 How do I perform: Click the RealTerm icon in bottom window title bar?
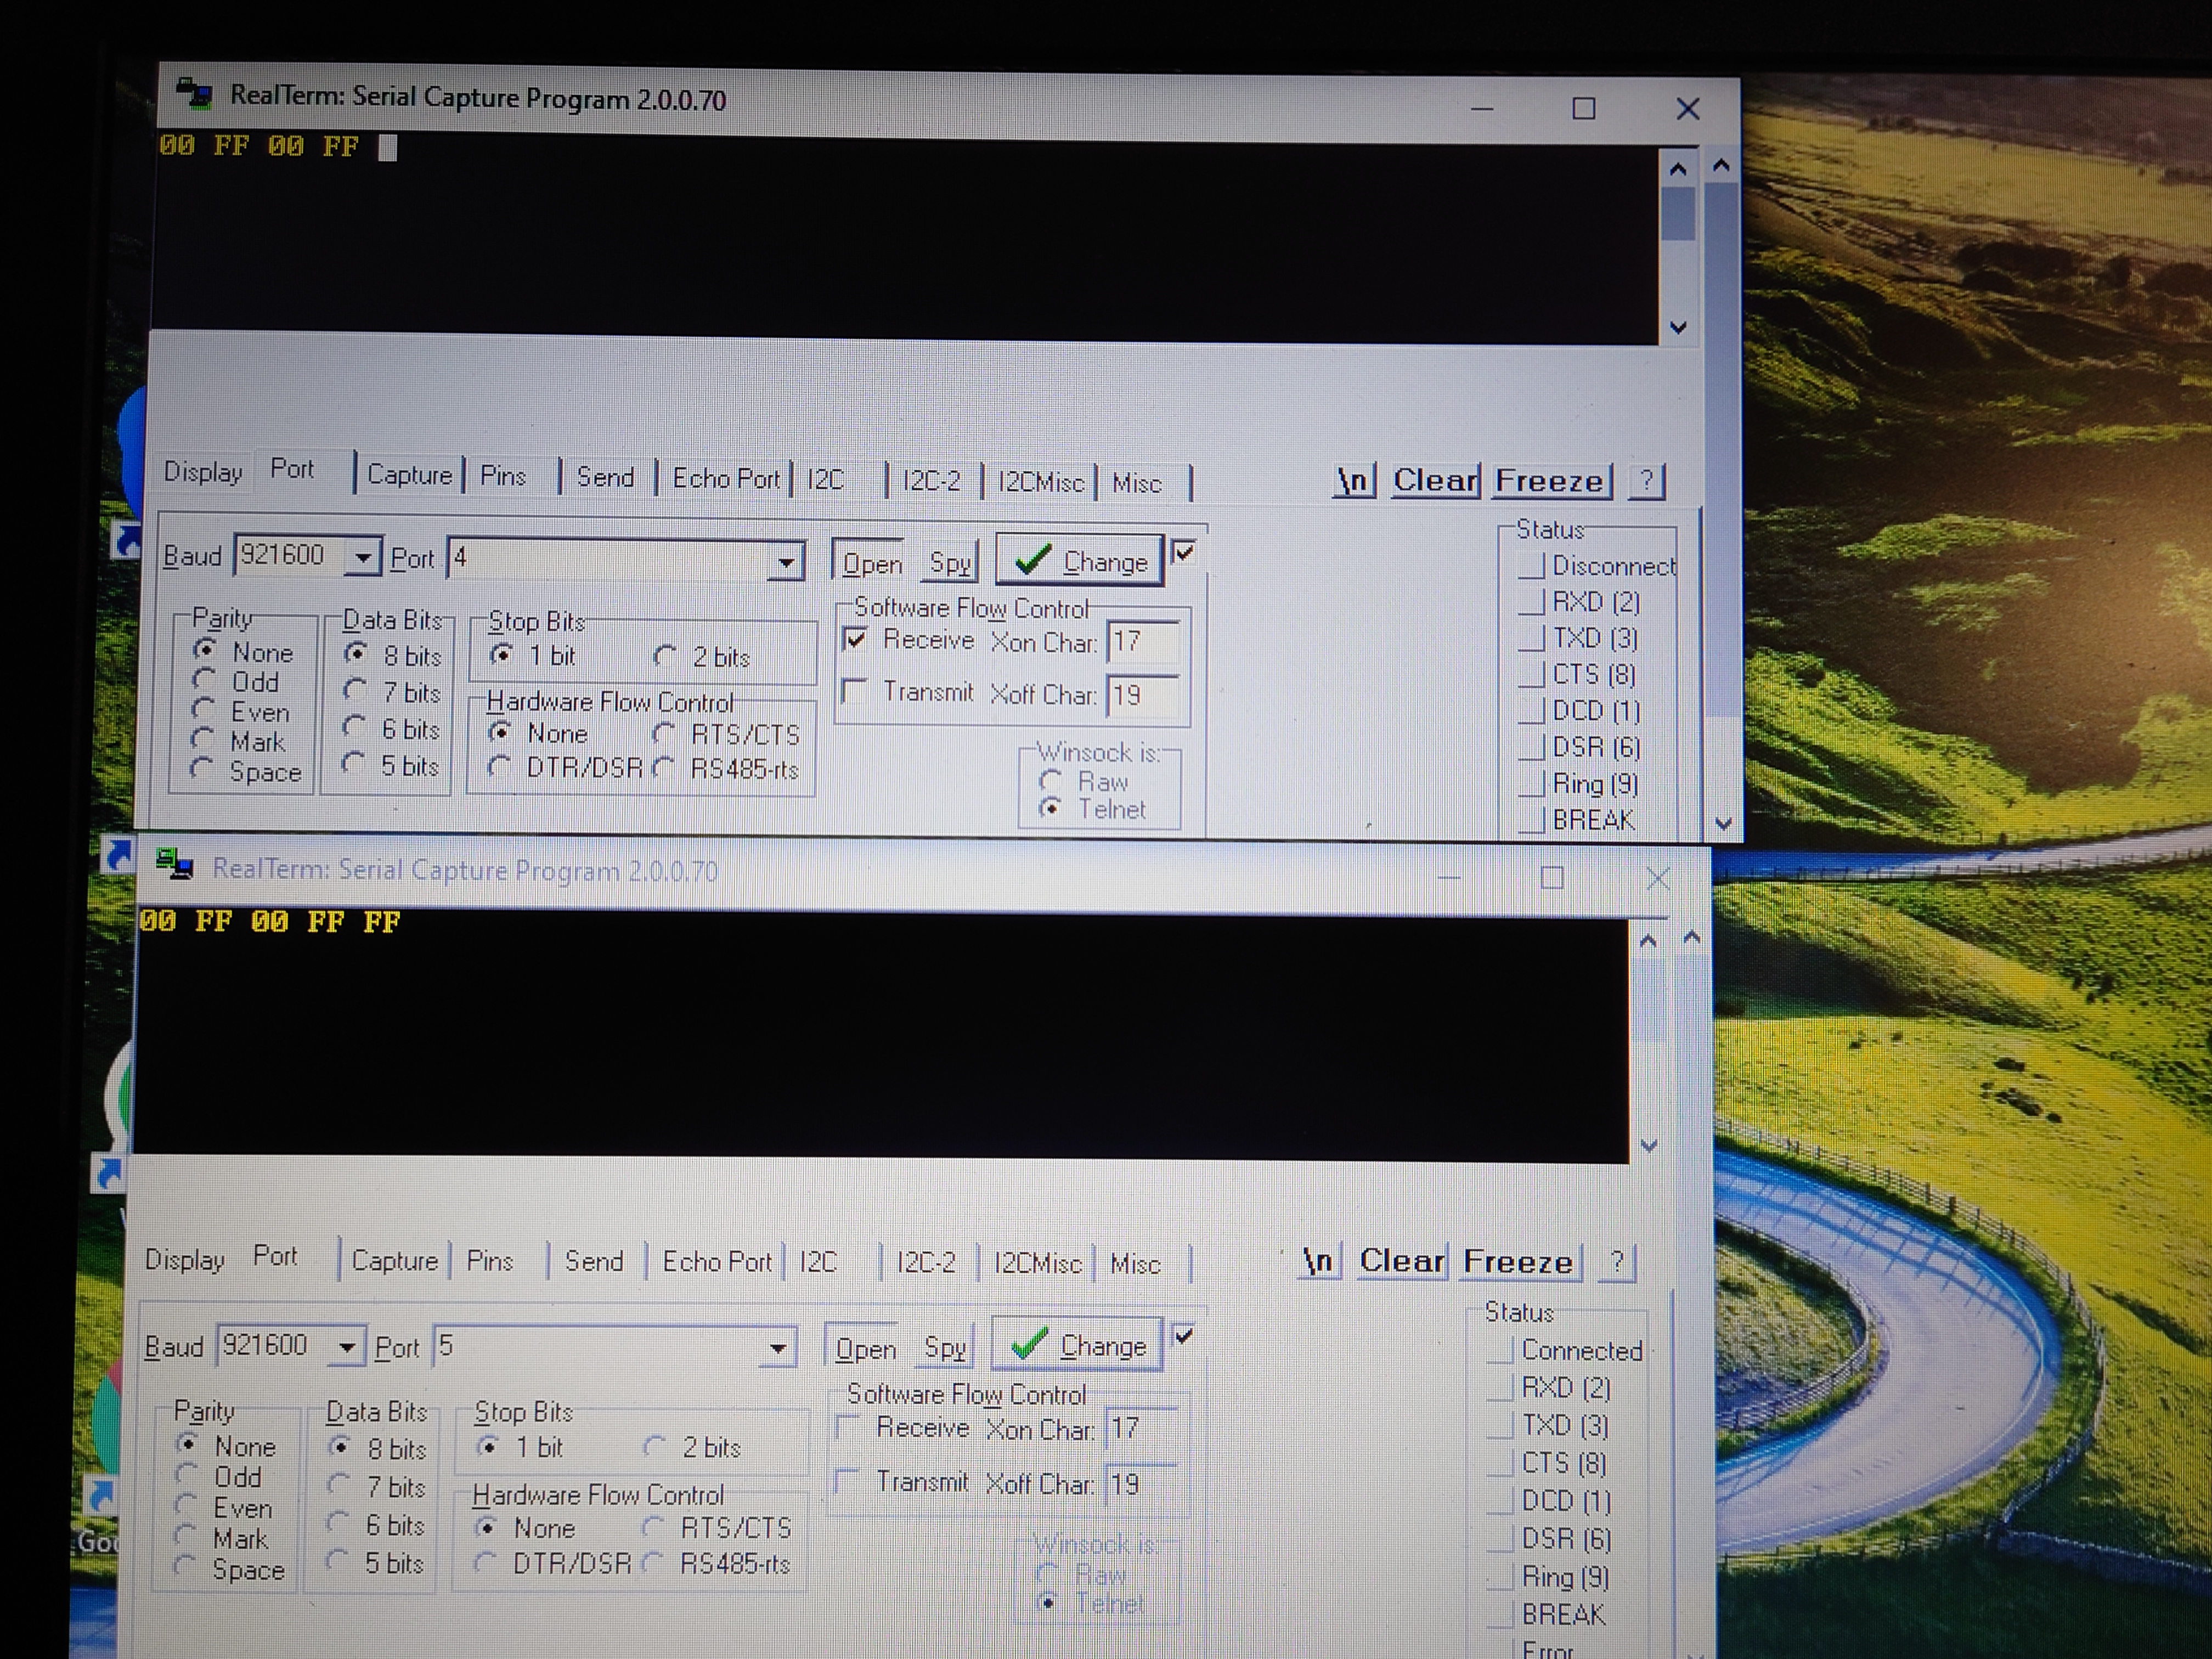click(x=174, y=864)
